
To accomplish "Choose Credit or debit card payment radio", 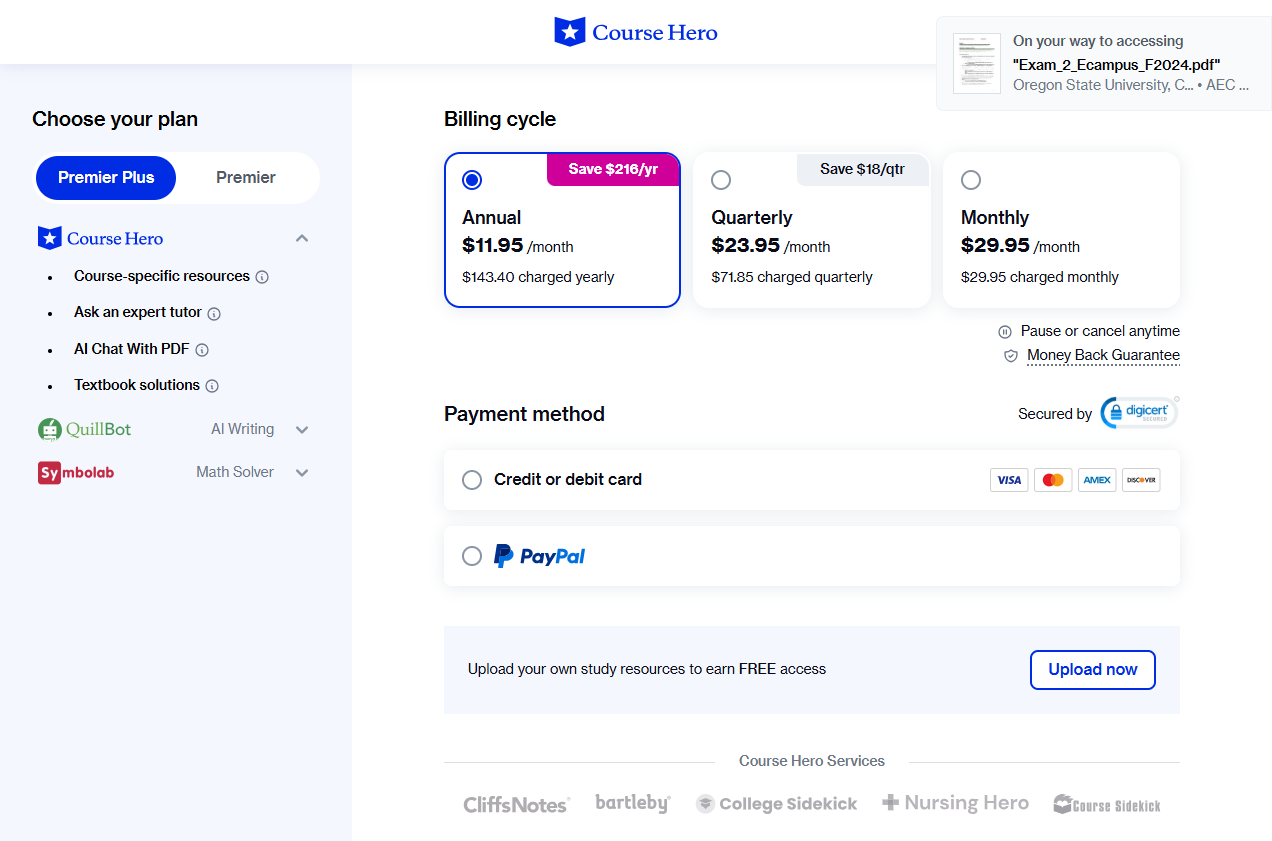I will point(472,480).
